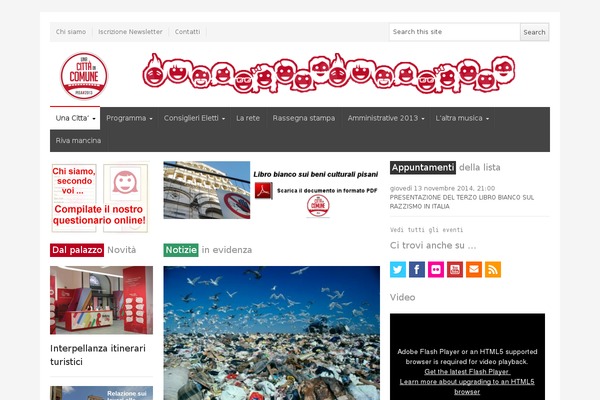Open the YouTube social icon
Image resolution: width=600 pixels, height=400 pixels.
click(x=455, y=269)
